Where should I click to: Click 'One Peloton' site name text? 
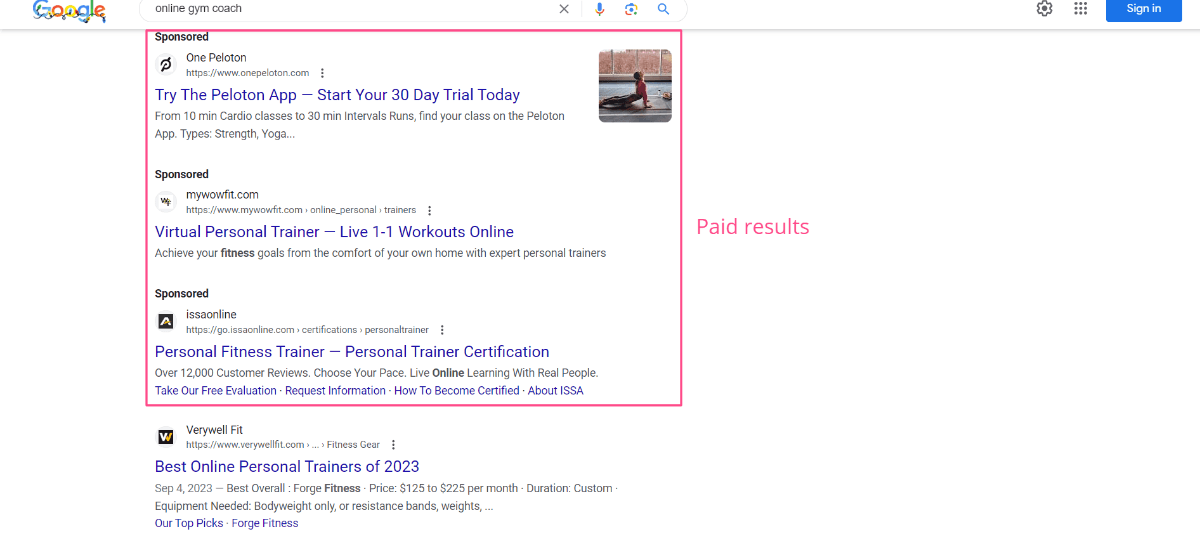216,58
